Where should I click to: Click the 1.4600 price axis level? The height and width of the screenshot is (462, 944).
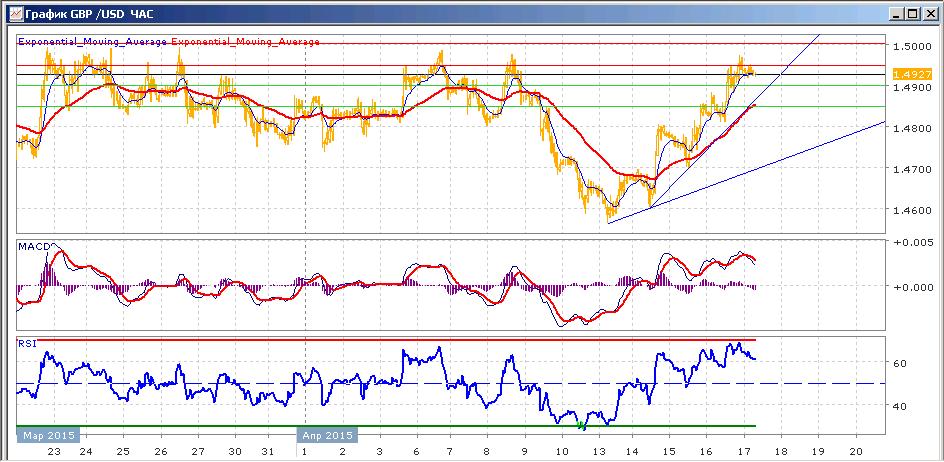pyautogui.click(x=912, y=211)
